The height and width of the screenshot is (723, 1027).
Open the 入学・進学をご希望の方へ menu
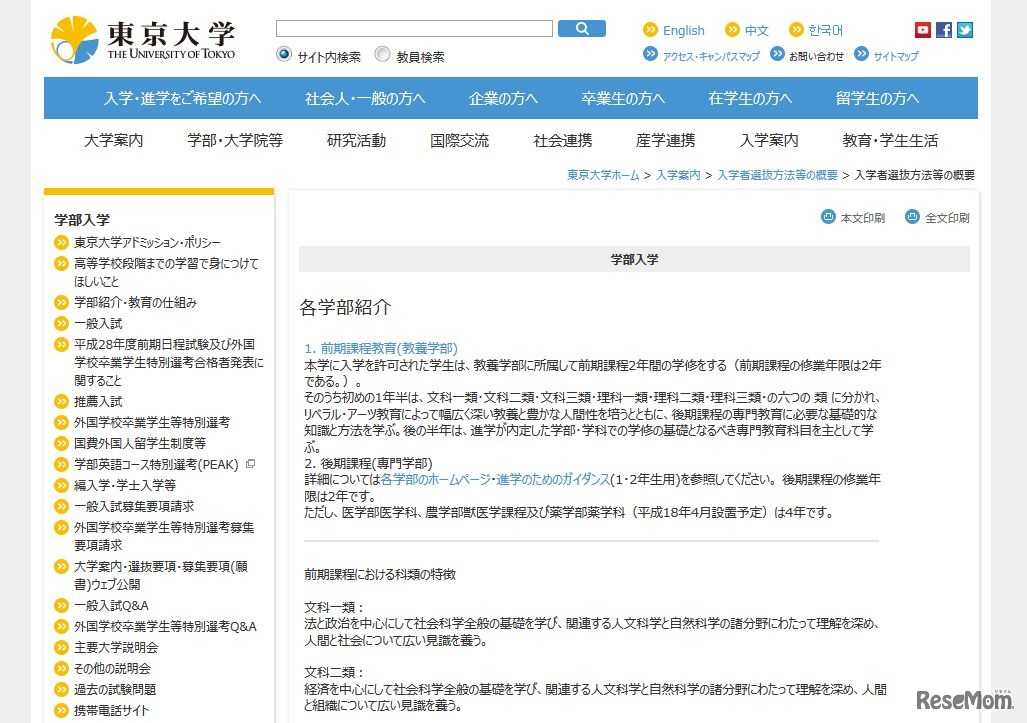coord(181,98)
